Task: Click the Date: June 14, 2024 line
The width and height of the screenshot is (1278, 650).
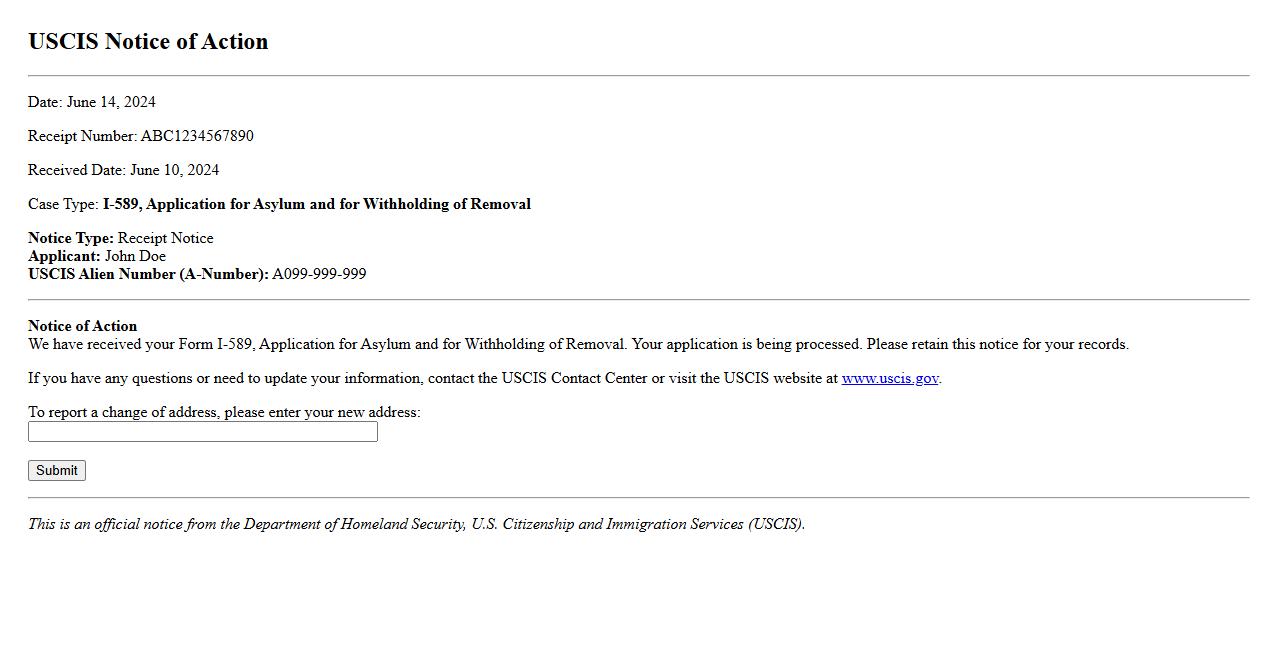Action: pos(92,102)
